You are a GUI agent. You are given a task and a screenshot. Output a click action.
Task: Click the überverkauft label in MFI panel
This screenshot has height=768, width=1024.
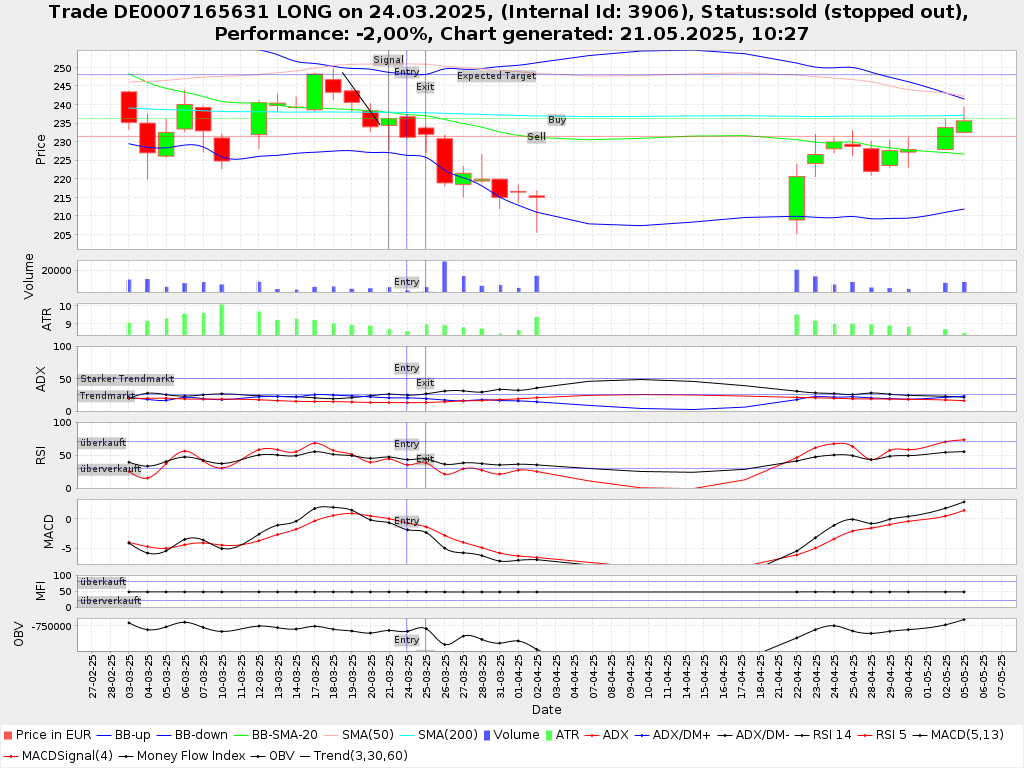[110, 601]
